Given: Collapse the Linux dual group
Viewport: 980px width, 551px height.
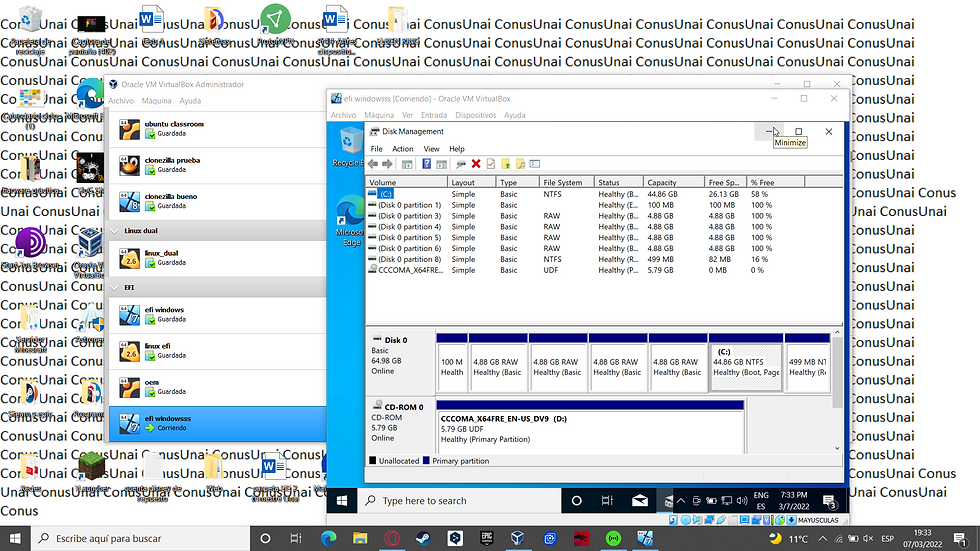Looking at the screenshot, I should [114, 231].
